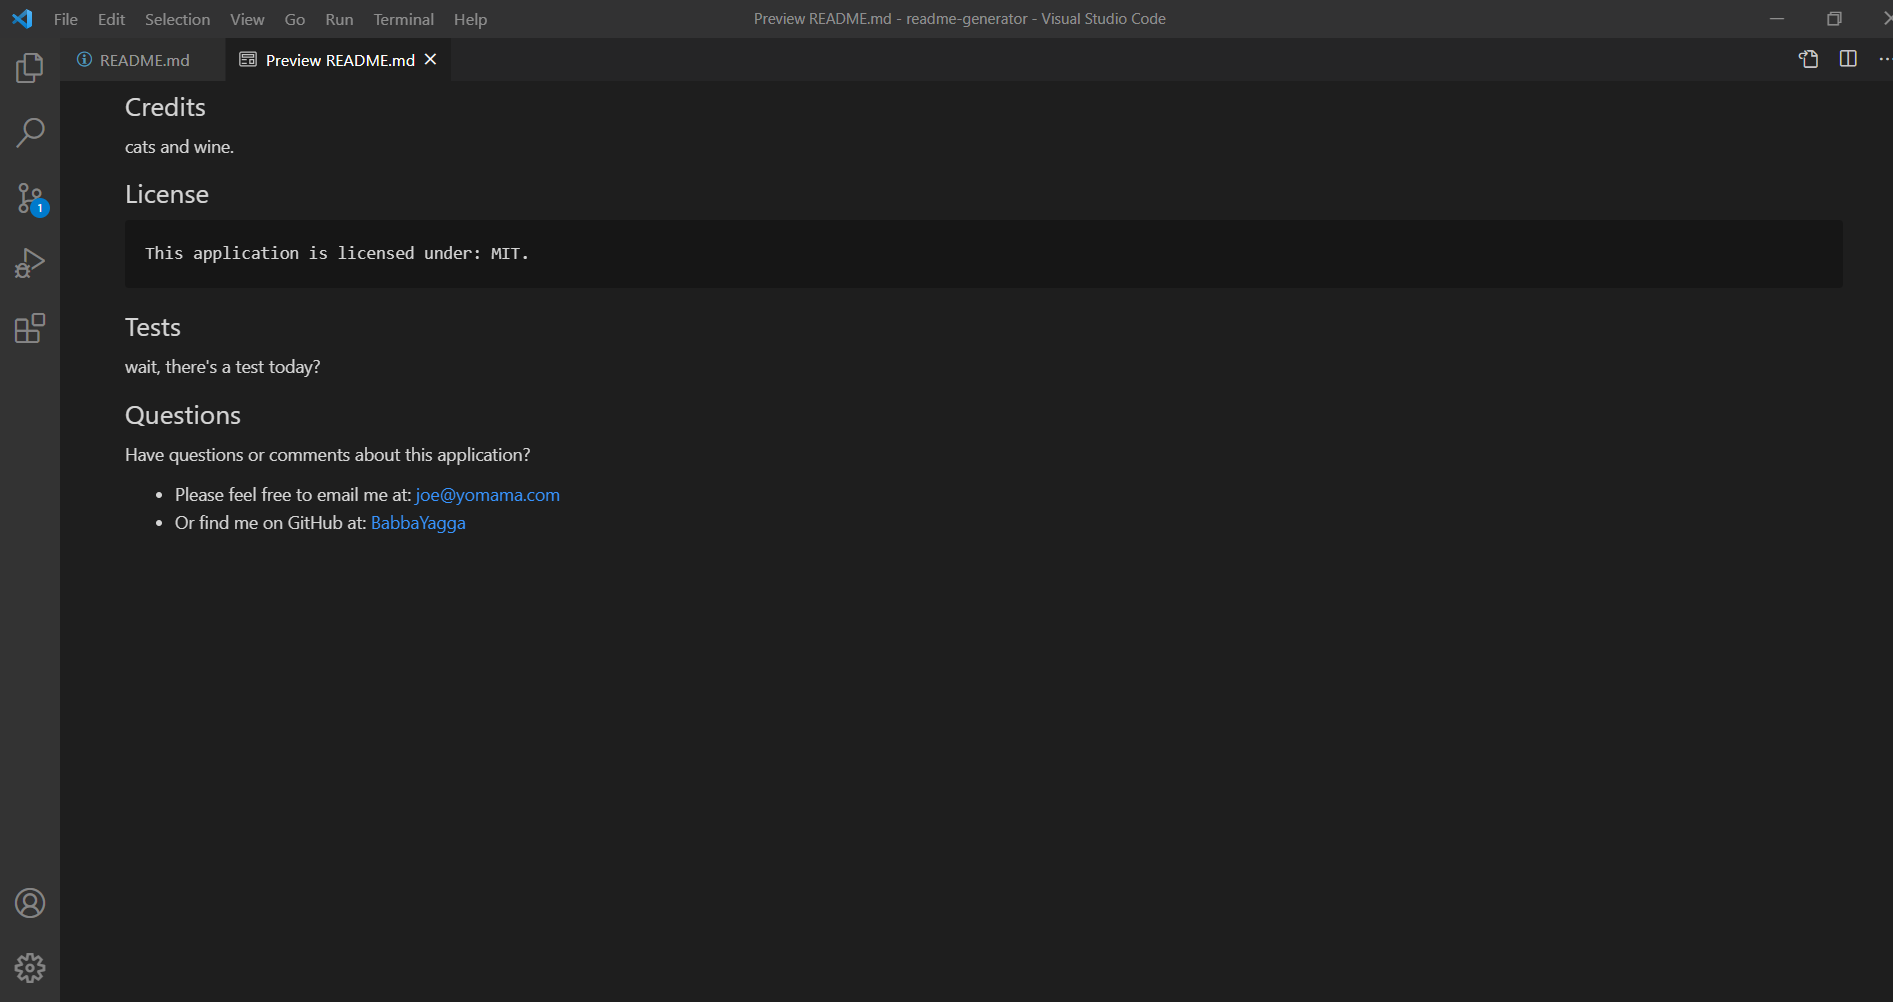Close the Preview README.md tab
The height and width of the screenshot is (1002, 1893).
[430, 59]
